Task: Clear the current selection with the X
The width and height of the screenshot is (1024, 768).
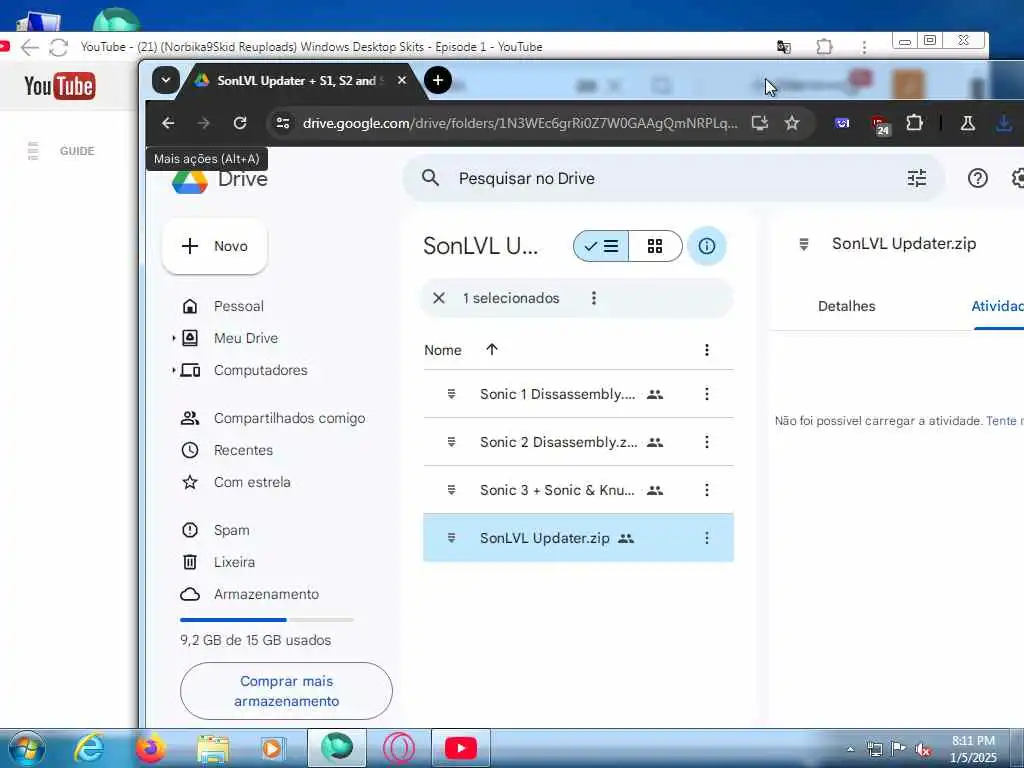Action: [x=439, y=298]
